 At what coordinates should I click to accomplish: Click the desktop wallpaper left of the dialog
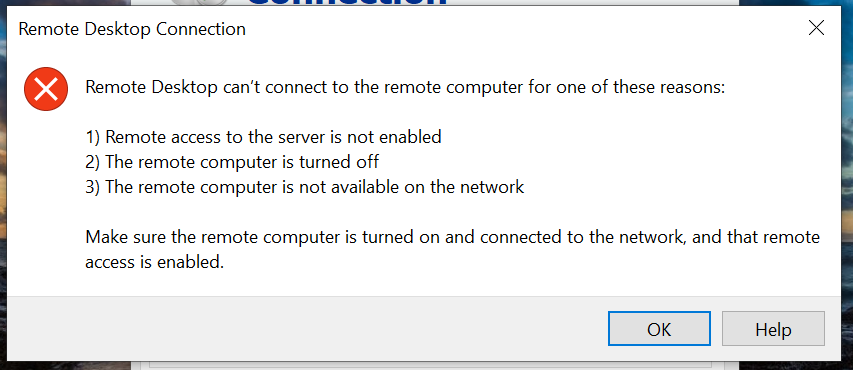(3, 185)
